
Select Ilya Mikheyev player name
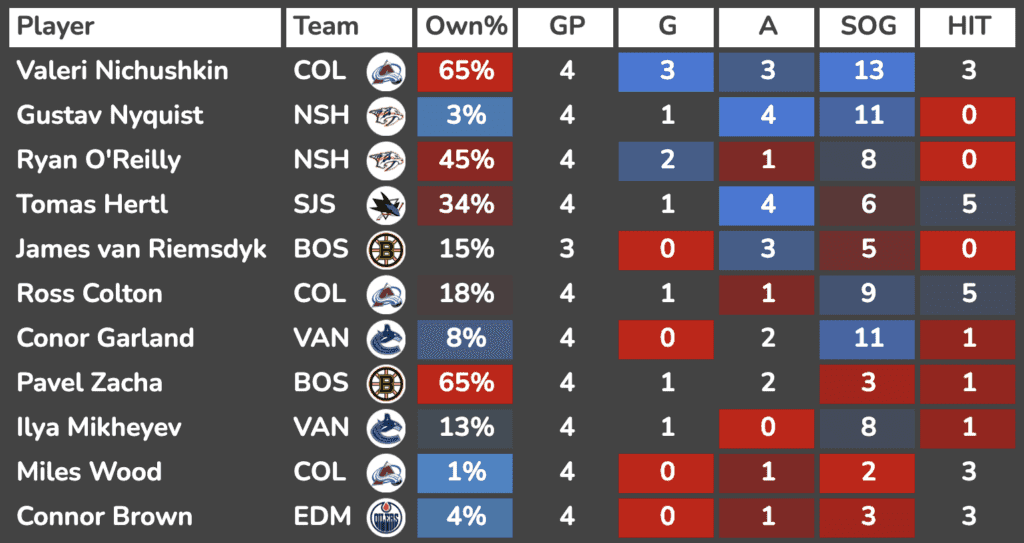pos(99,428)
